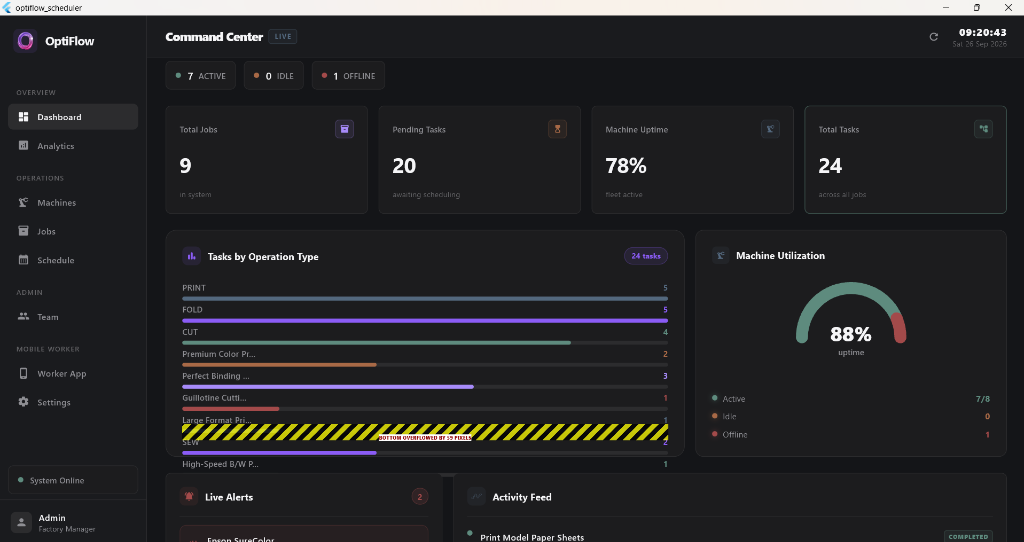Image resolution: width=1024 pixels, height=542 pixels.
Task: Click the Jobs archive box icon in sidebar
Action: [x=24, y=231]
